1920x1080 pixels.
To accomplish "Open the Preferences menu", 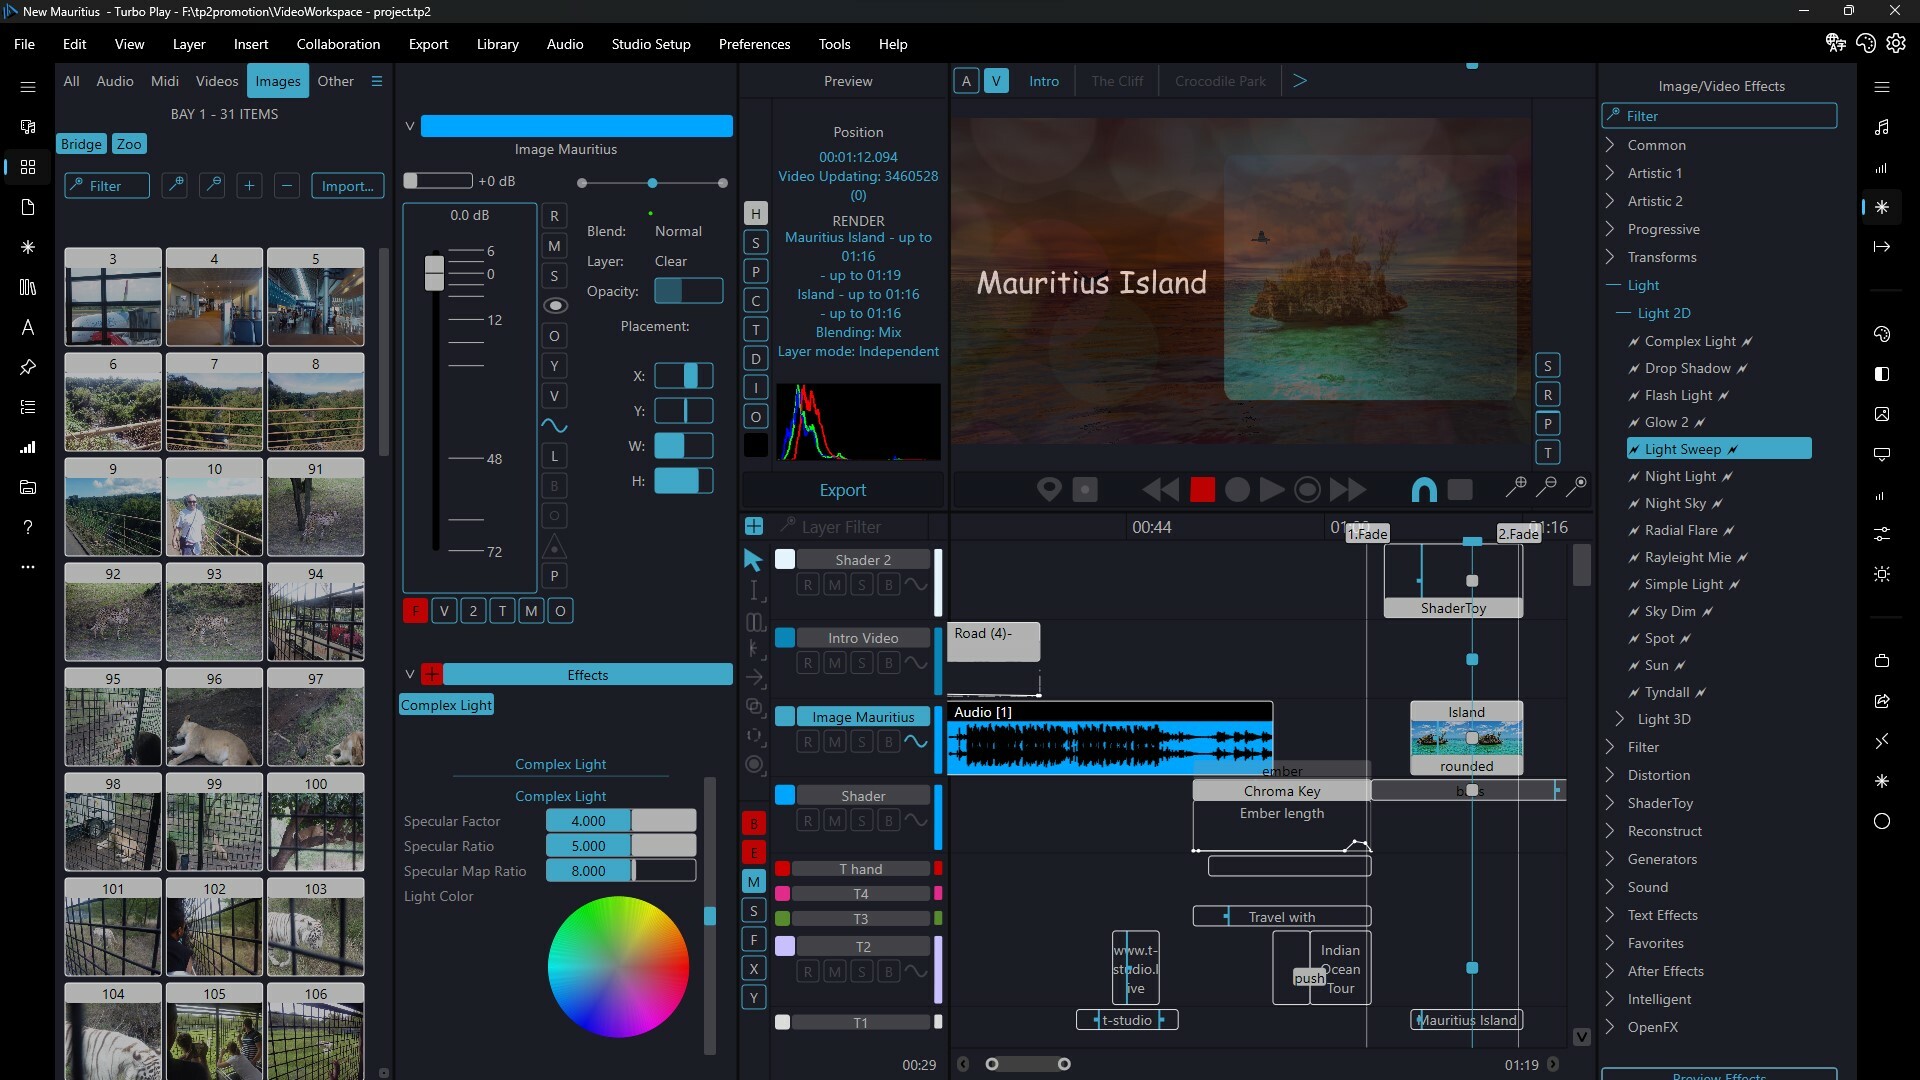I will point(754,44).
